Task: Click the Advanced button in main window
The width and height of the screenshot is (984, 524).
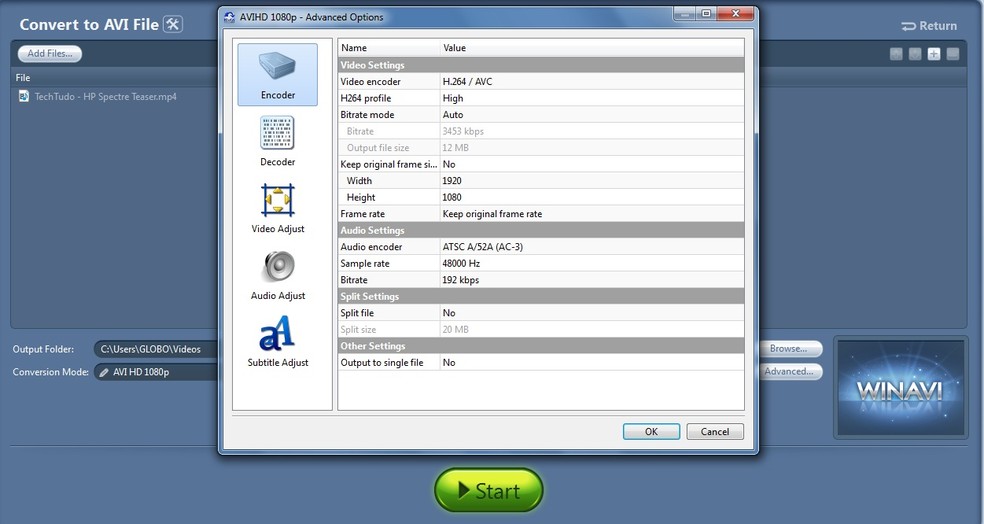Action: pos(789,372)
